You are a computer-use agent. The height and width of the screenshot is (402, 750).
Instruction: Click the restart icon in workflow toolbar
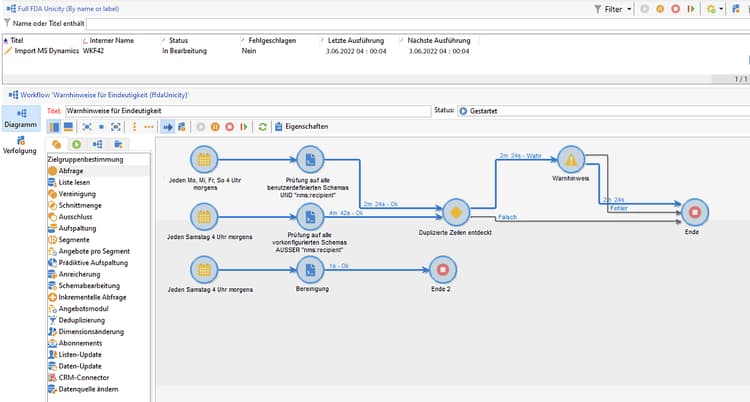click(244, 127)
